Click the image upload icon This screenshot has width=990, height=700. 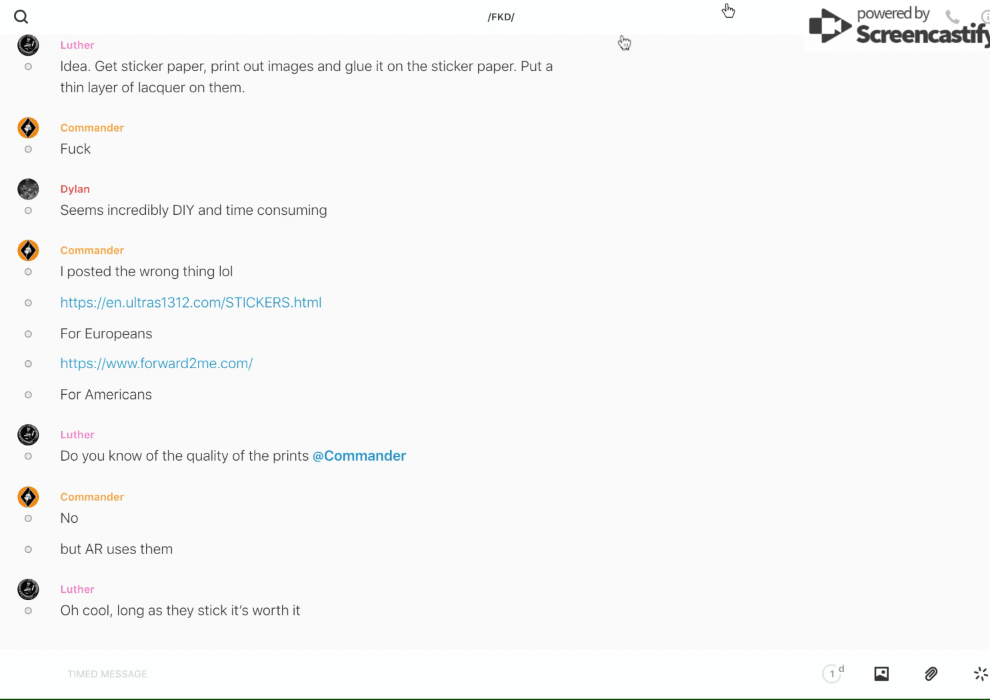(x=881, y=674)
